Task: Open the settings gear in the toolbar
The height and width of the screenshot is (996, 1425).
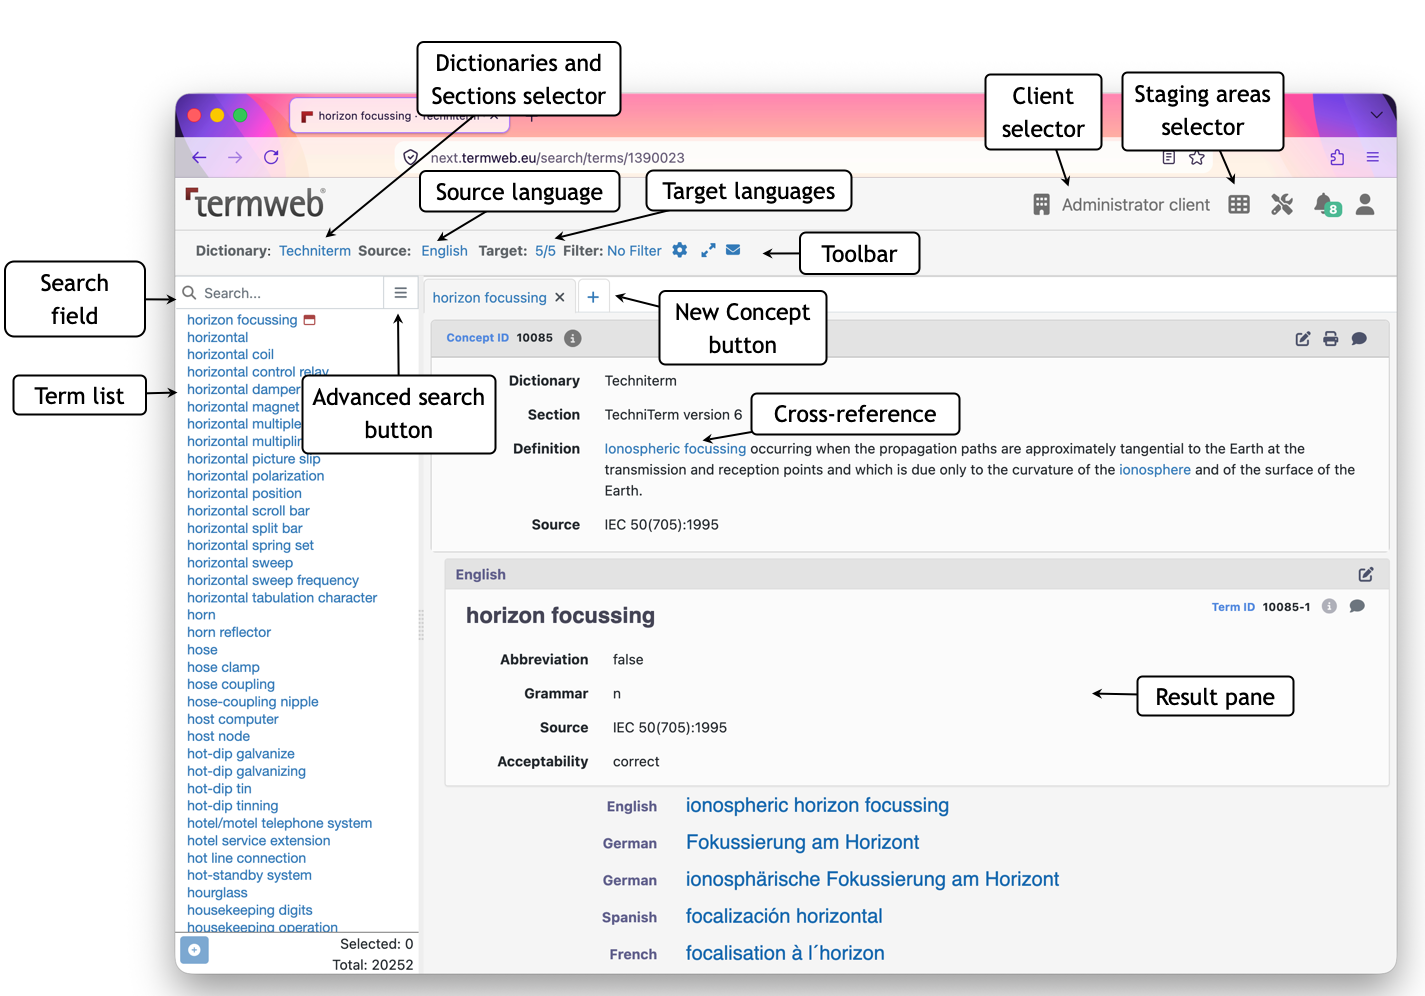Action: pos(680,250)
